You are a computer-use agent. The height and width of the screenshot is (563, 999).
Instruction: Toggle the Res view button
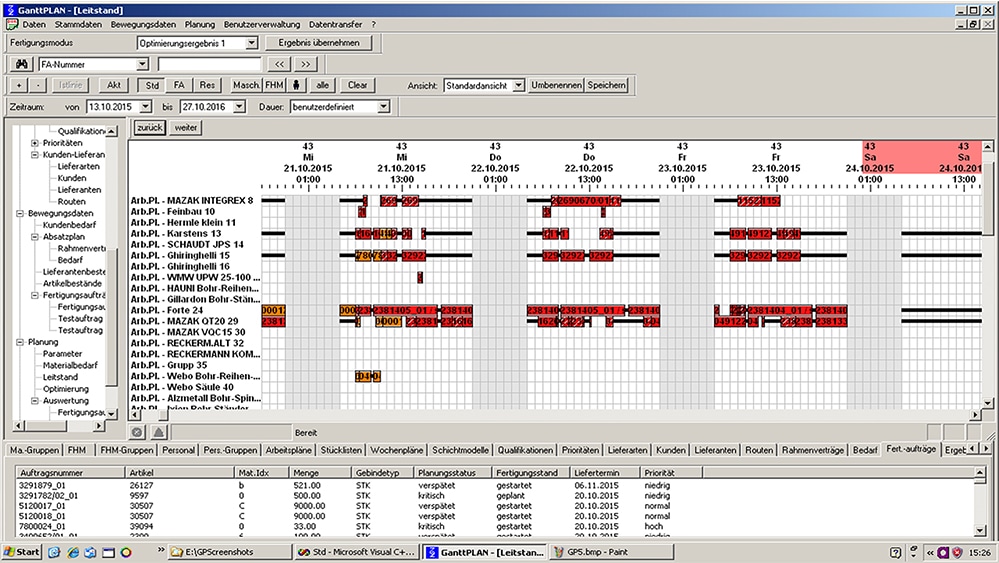[207, 85]
